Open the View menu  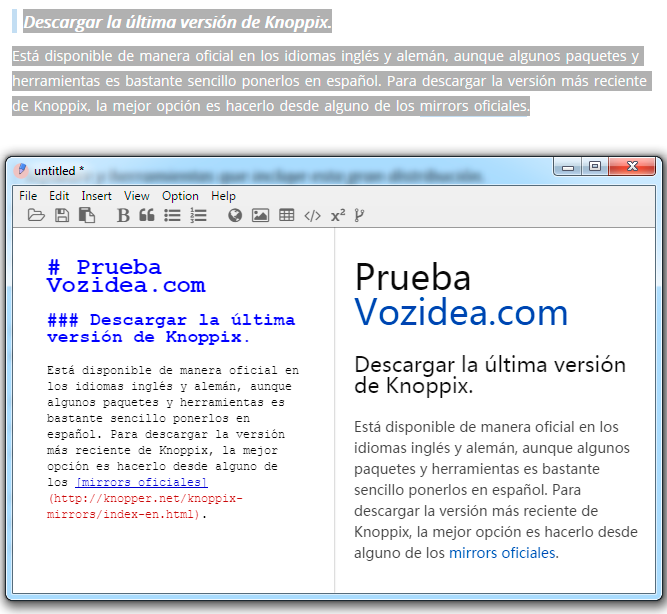[x=137, y=196]
